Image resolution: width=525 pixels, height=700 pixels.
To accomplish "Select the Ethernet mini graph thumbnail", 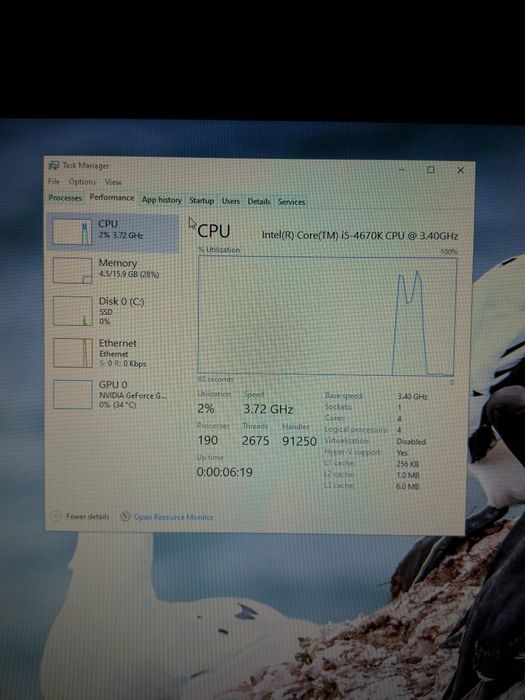I will (x=73, y=353).
